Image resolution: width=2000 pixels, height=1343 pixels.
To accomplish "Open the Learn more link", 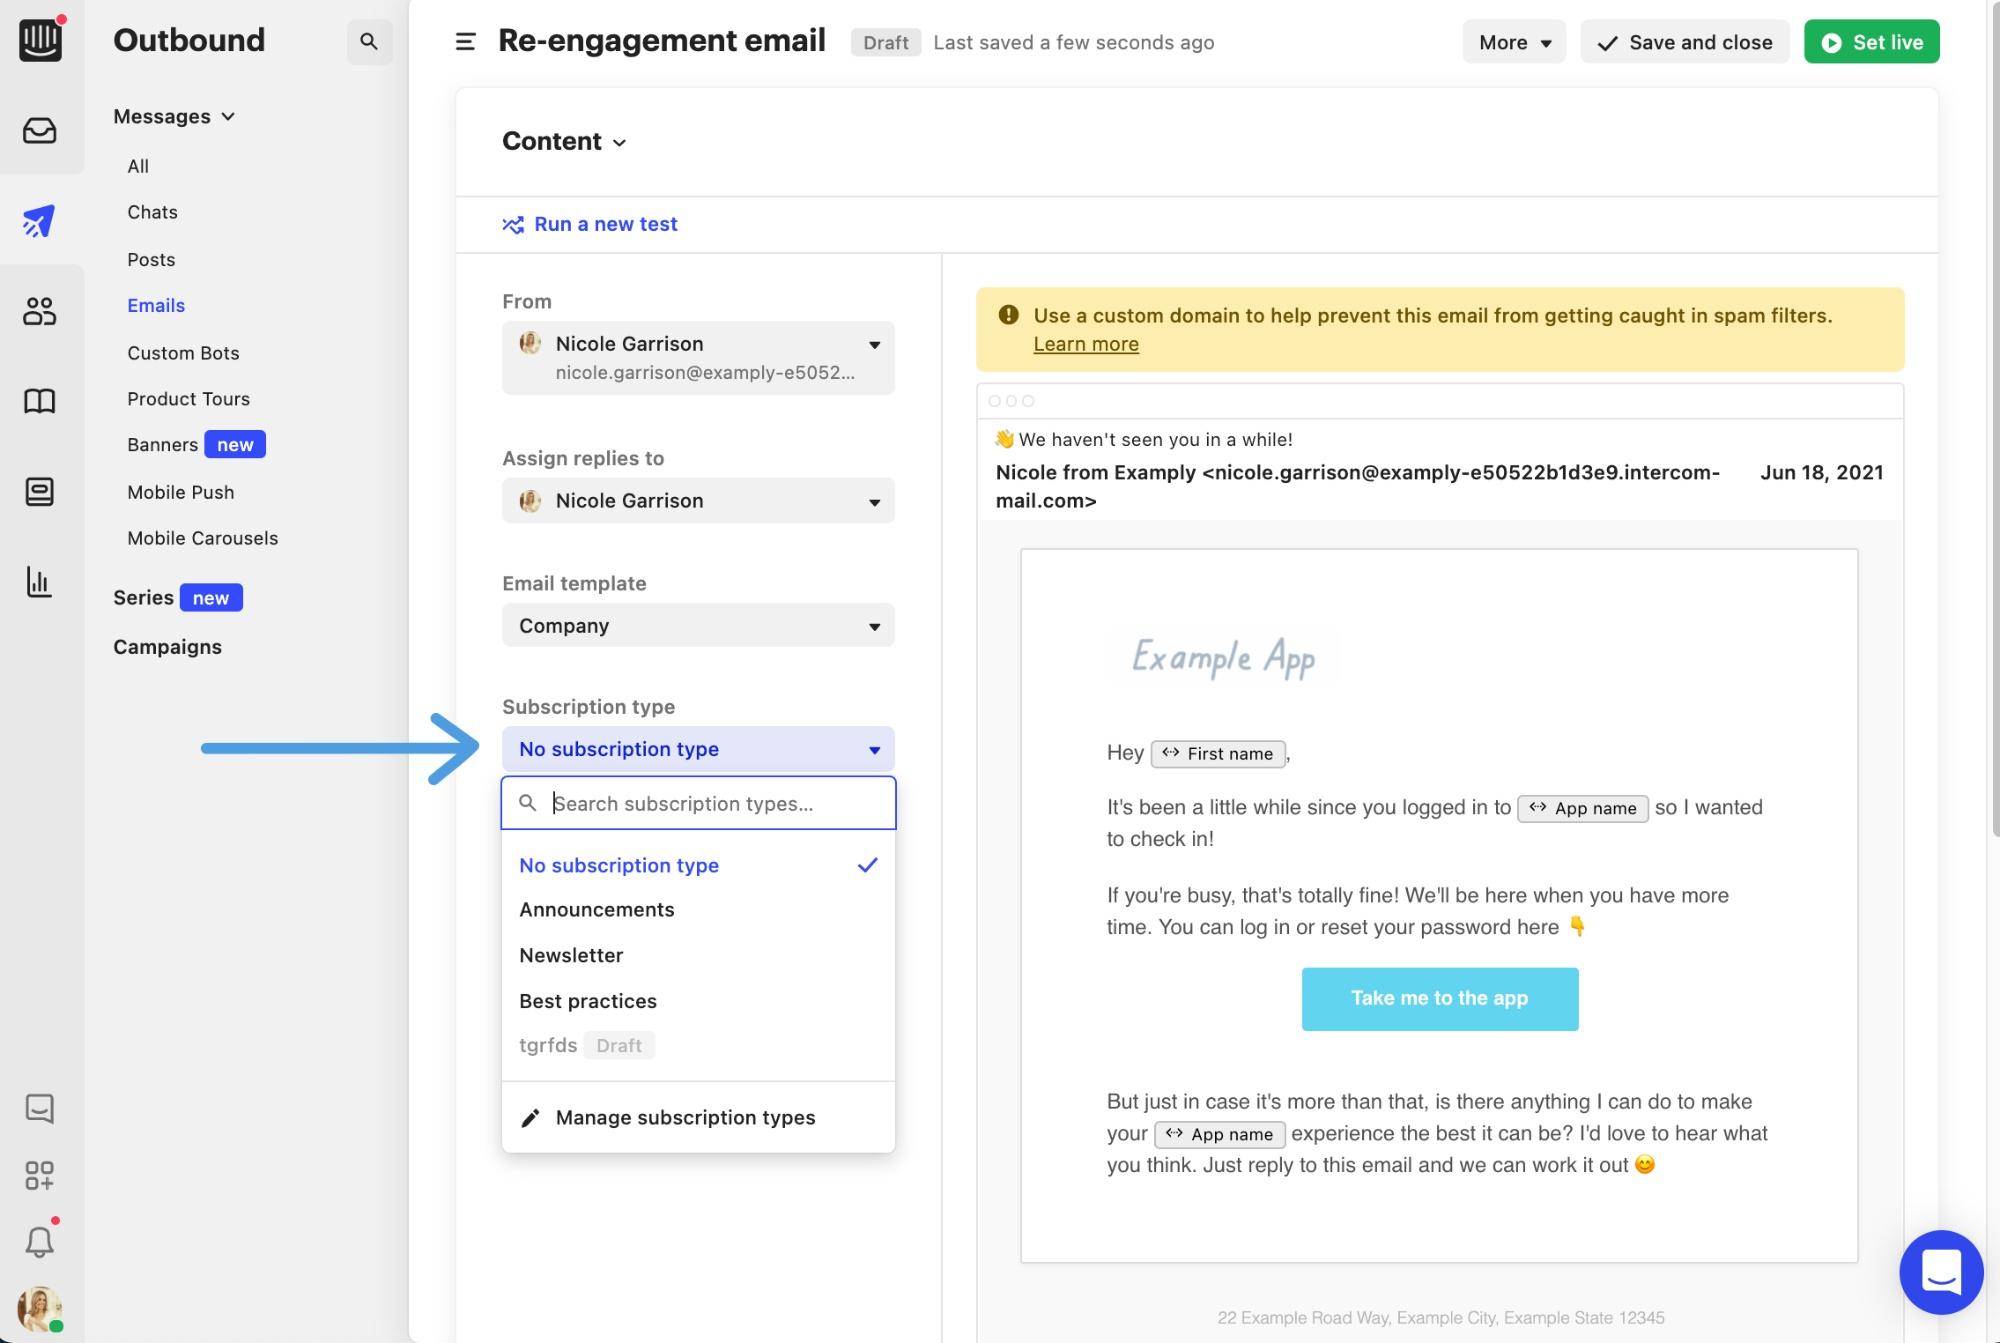I will pos(1086,344).
